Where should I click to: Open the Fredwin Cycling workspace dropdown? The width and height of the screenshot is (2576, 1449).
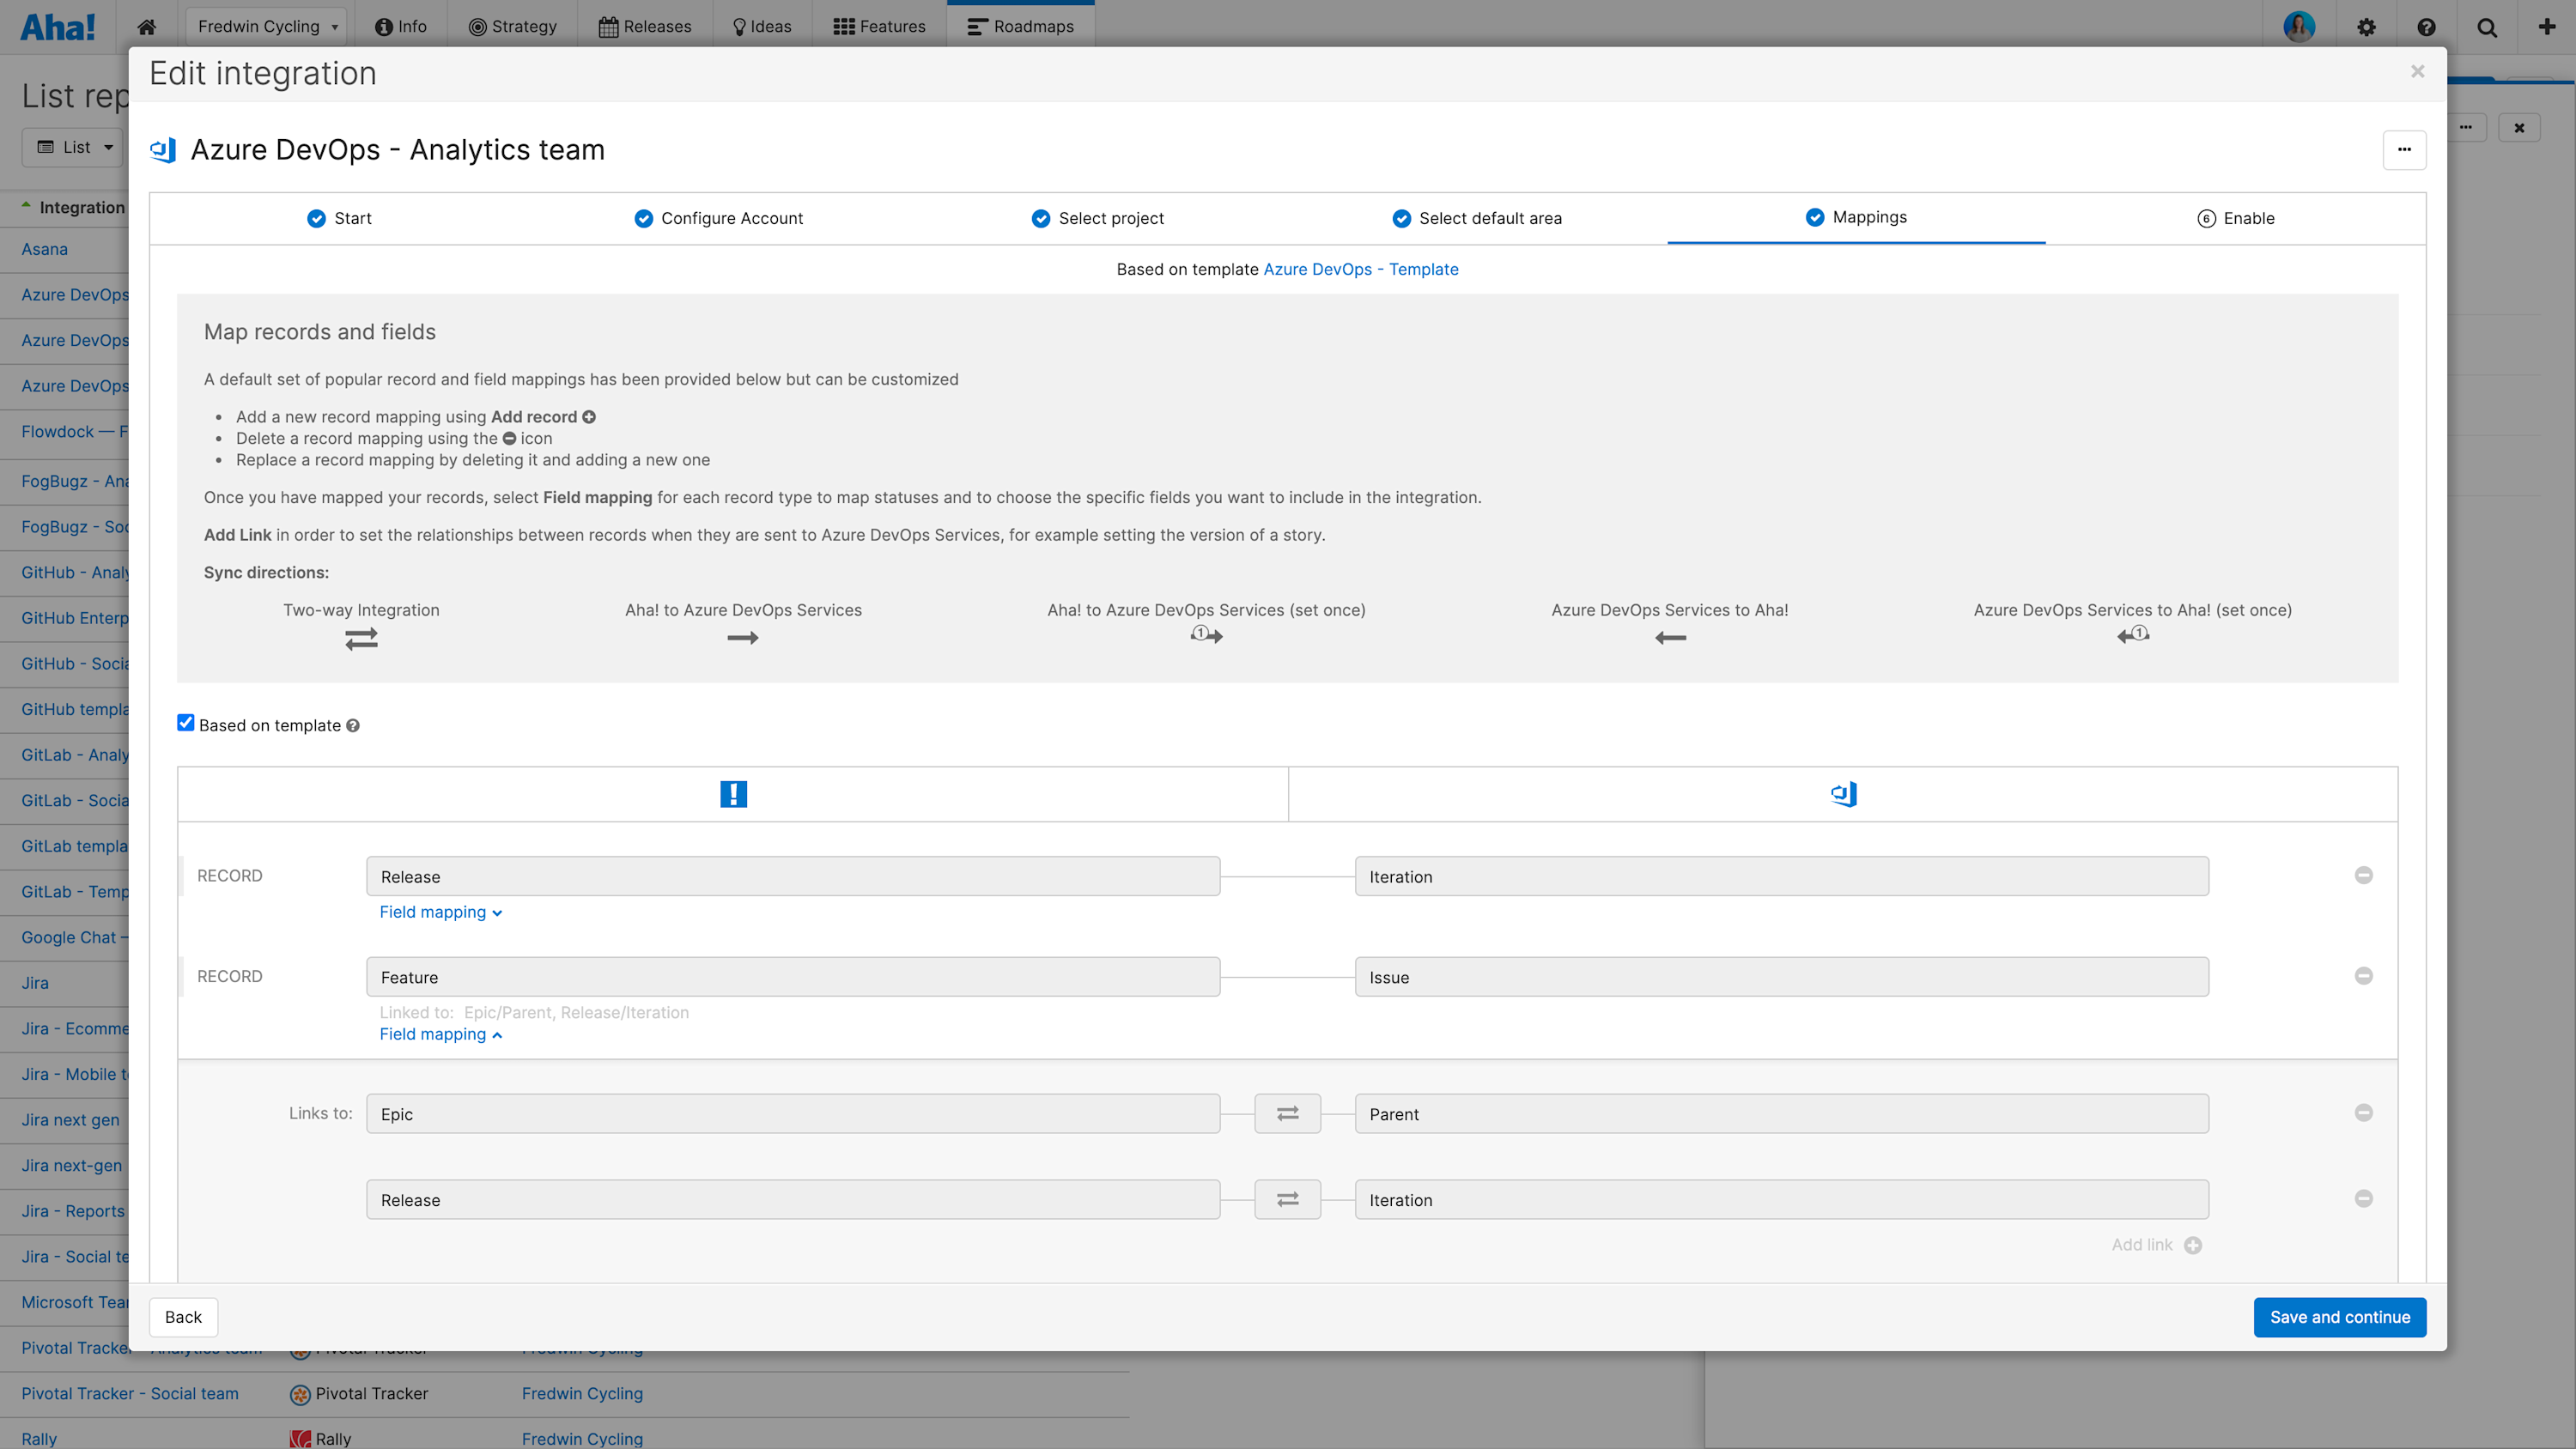(x=265, y=26)
